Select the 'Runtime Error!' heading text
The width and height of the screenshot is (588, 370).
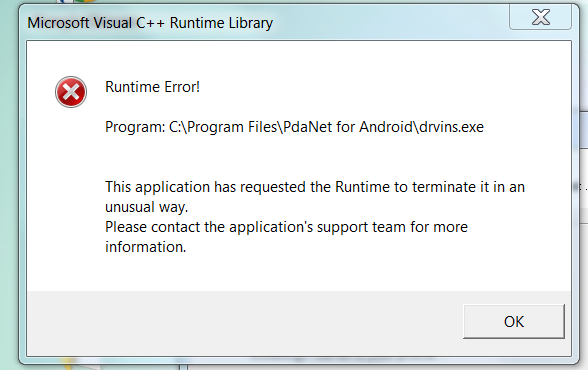pos(152,87)
